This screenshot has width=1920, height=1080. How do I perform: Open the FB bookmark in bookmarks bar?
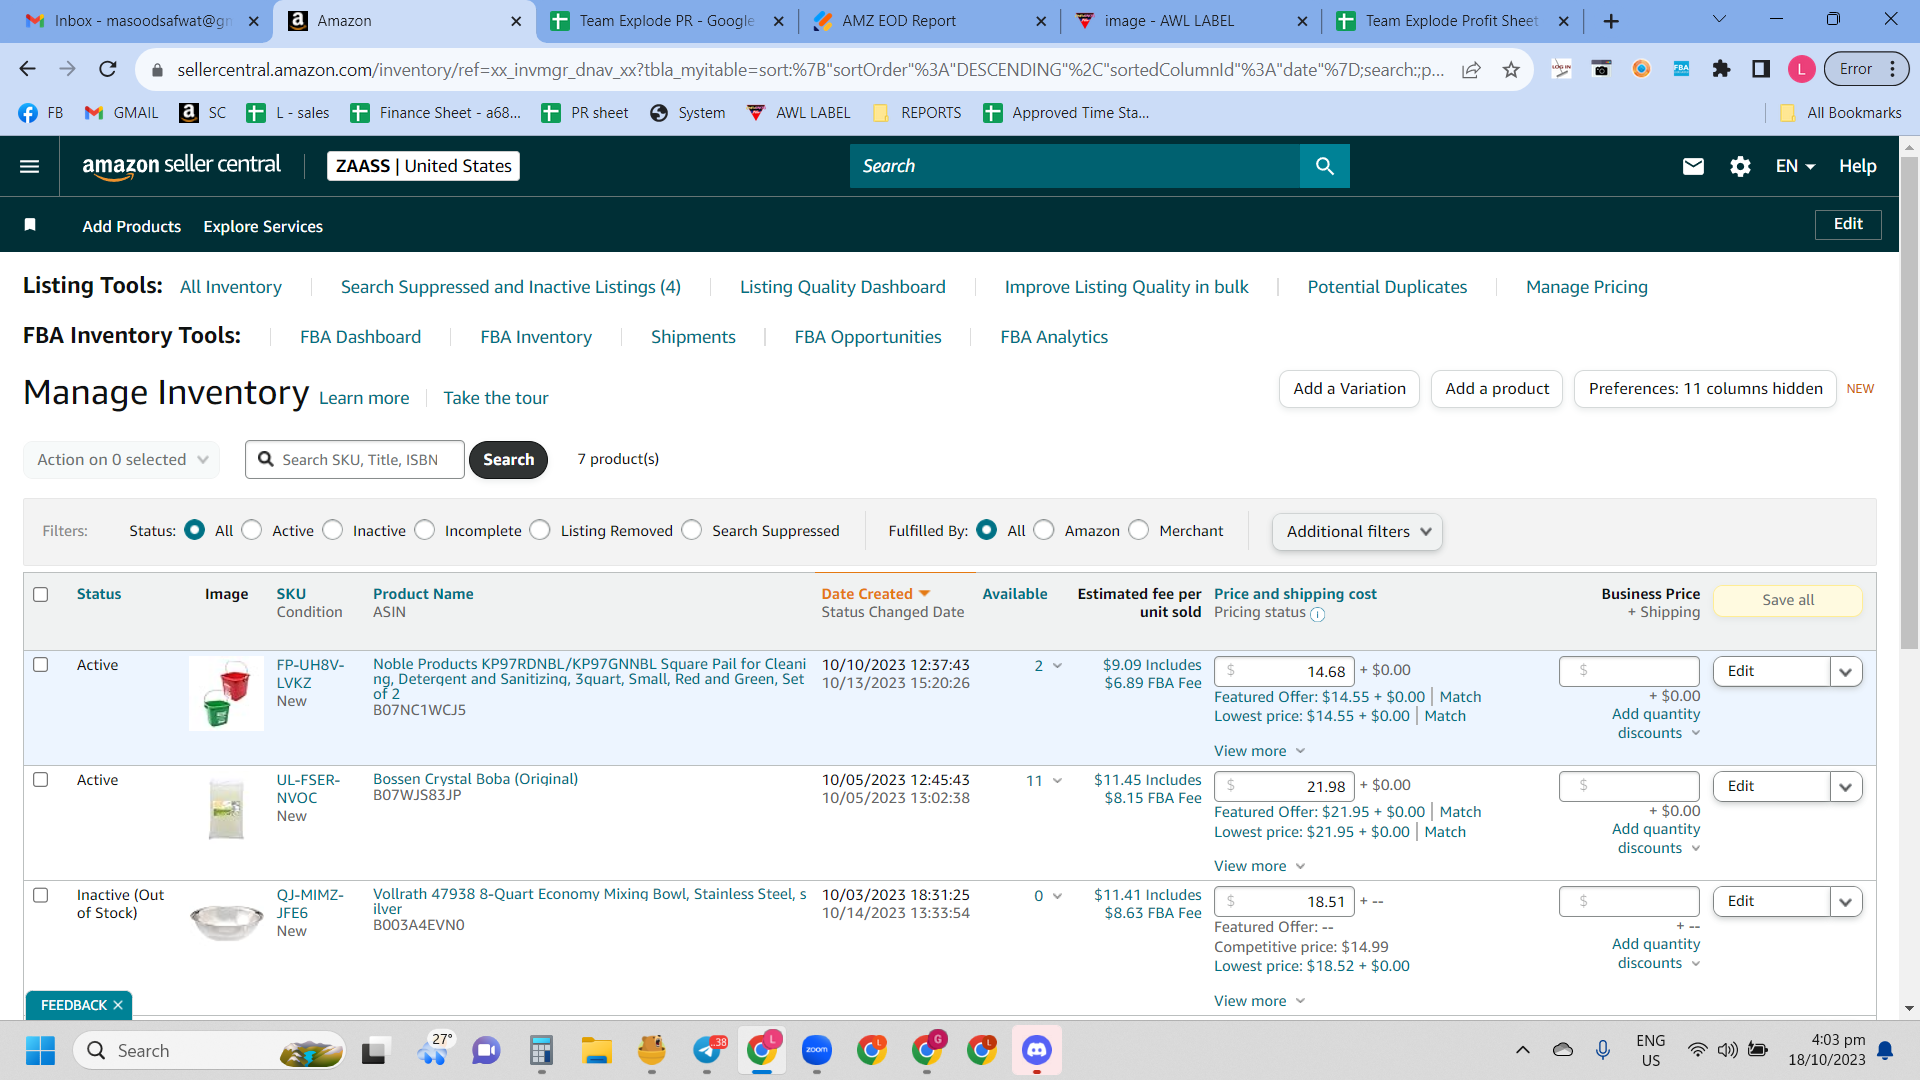(41, 113)
